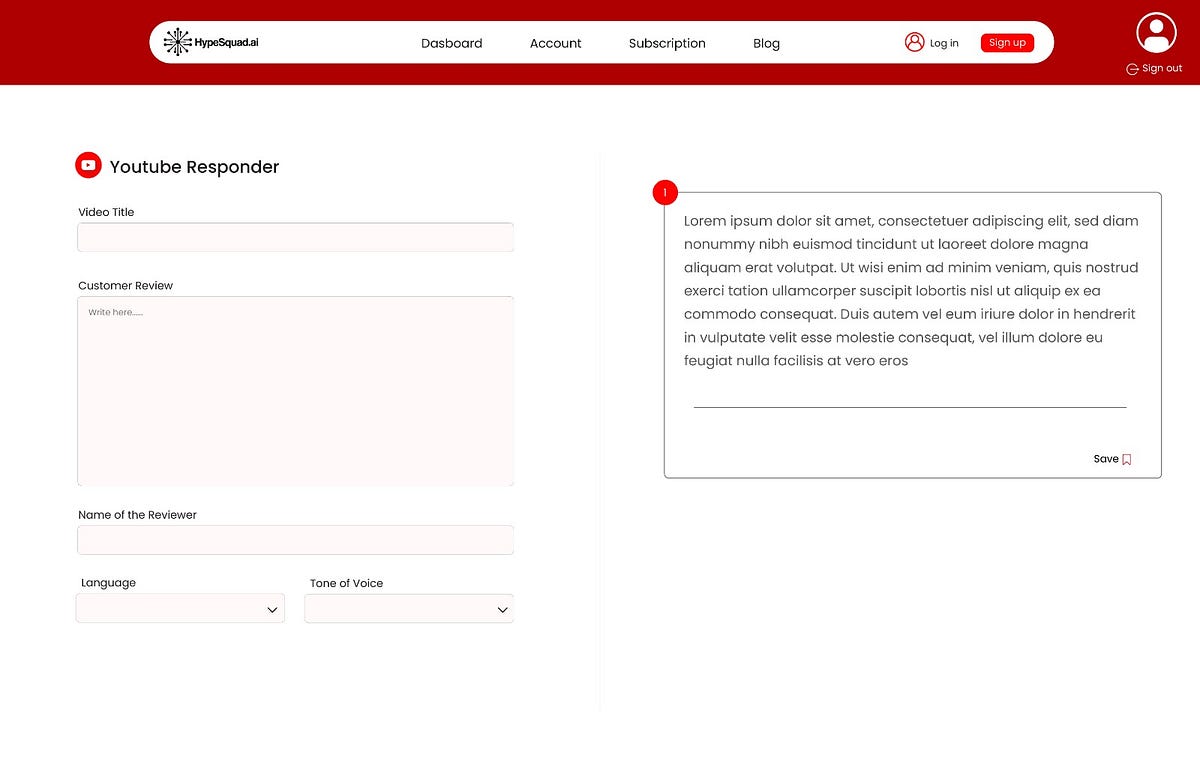The height and width of the screenshot is (773, 1200).
Task: Click the person icon next to Log in
Action: (x=914, y=42)
